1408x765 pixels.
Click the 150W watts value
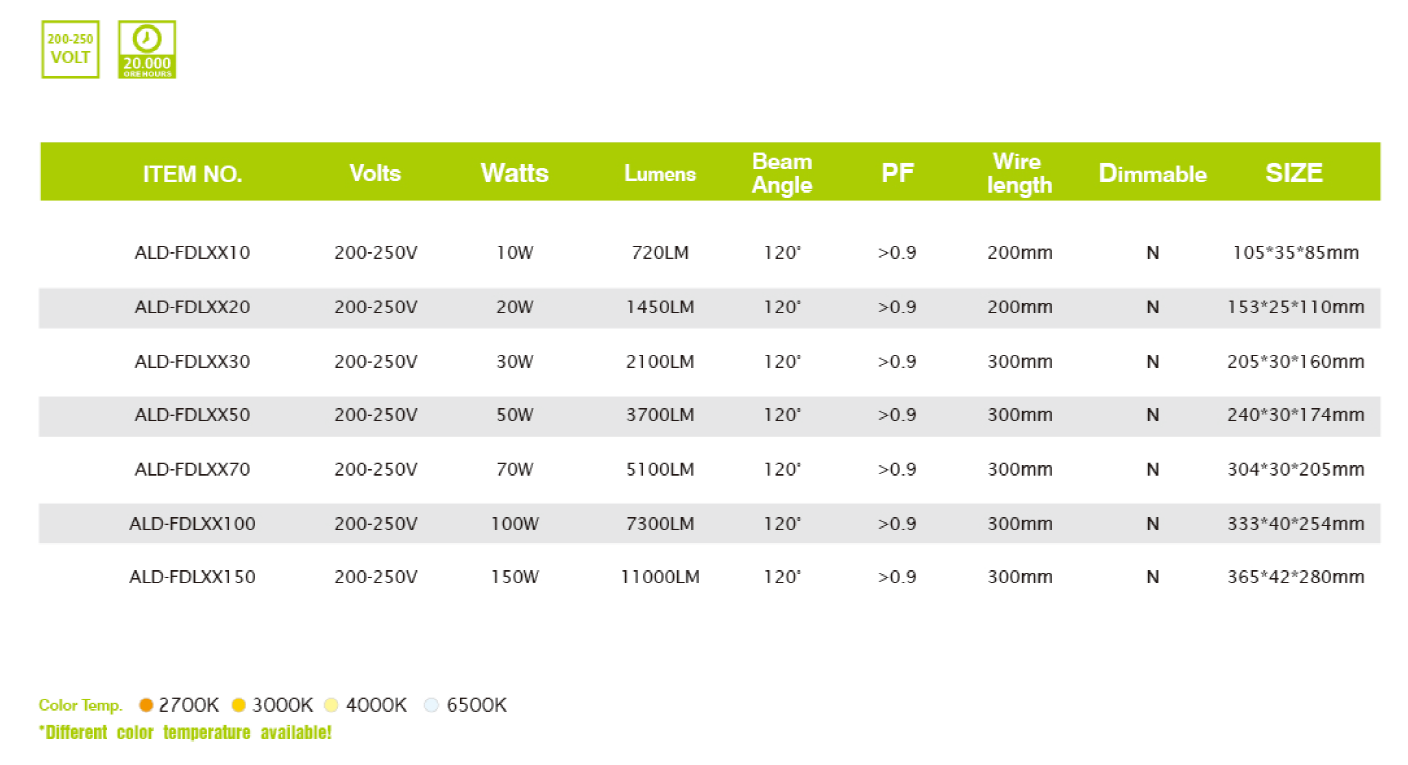(x=515, y=577)
